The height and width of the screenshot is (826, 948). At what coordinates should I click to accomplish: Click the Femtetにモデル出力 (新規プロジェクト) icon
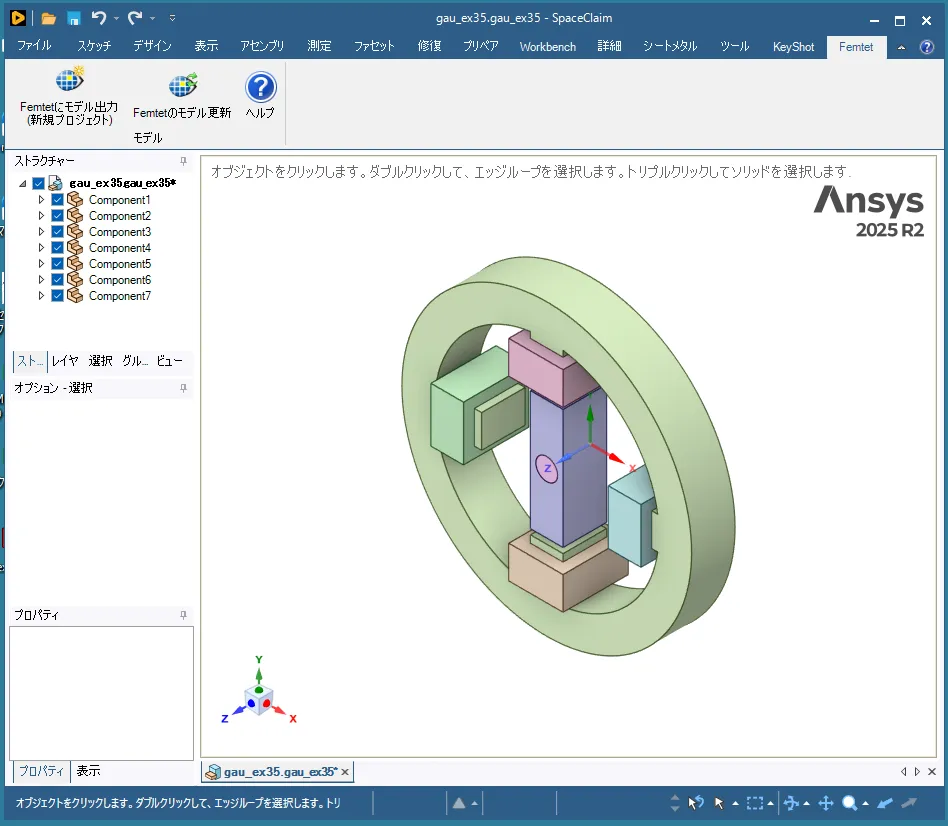click(70, 80)
